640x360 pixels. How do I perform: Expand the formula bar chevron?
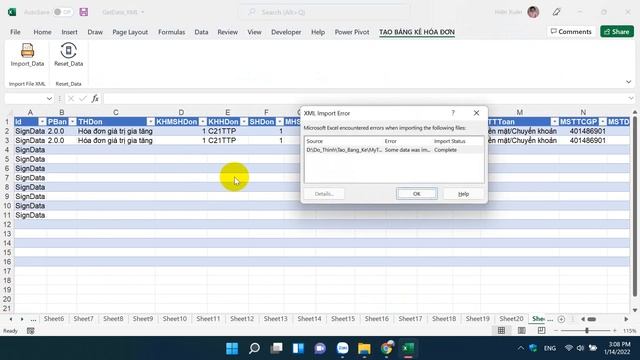click(x=631, y=98)
